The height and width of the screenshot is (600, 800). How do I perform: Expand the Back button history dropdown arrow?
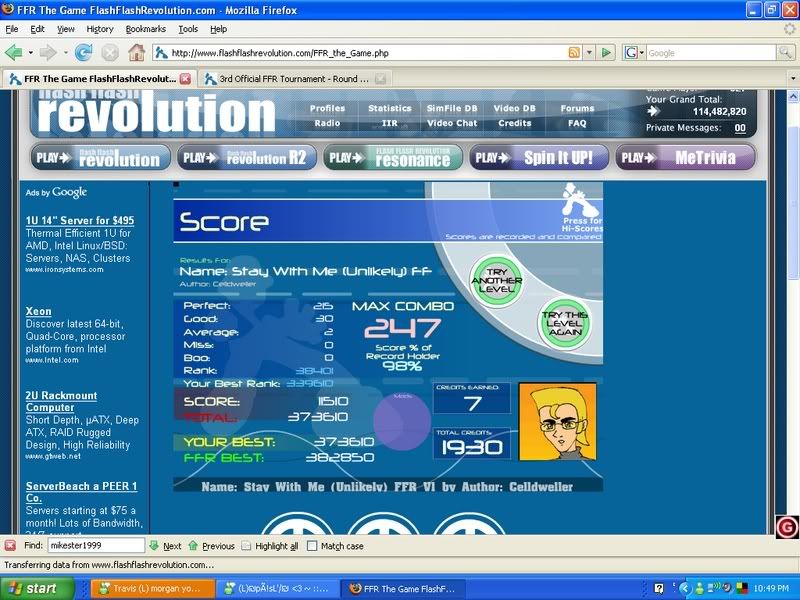[29, 52]
